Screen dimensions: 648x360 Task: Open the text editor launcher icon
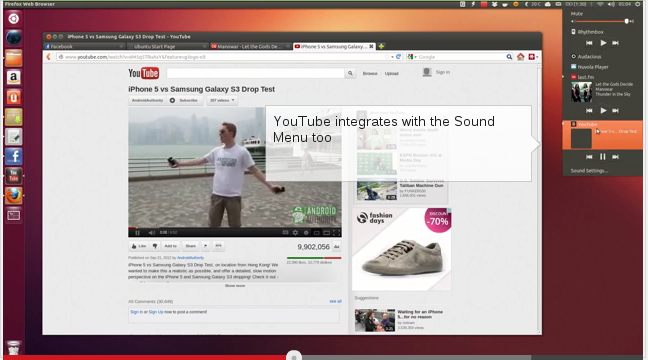coord(13,137)
